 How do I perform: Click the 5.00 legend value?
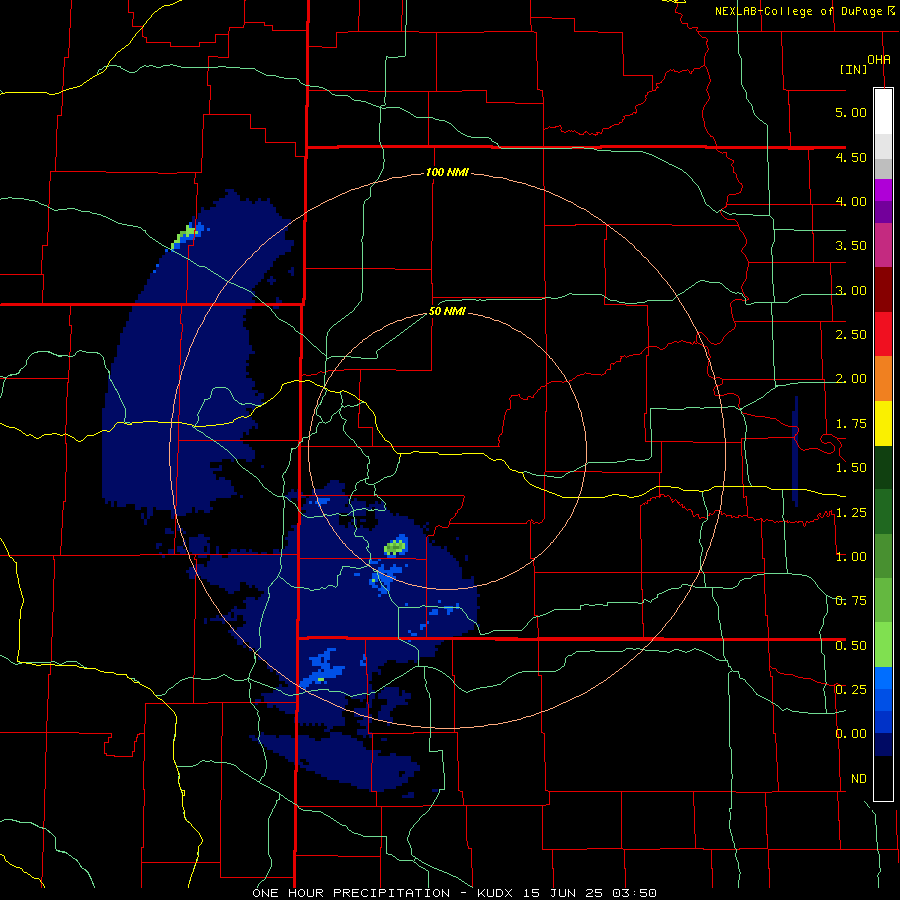pyautogui.click(x=851, y=112)
